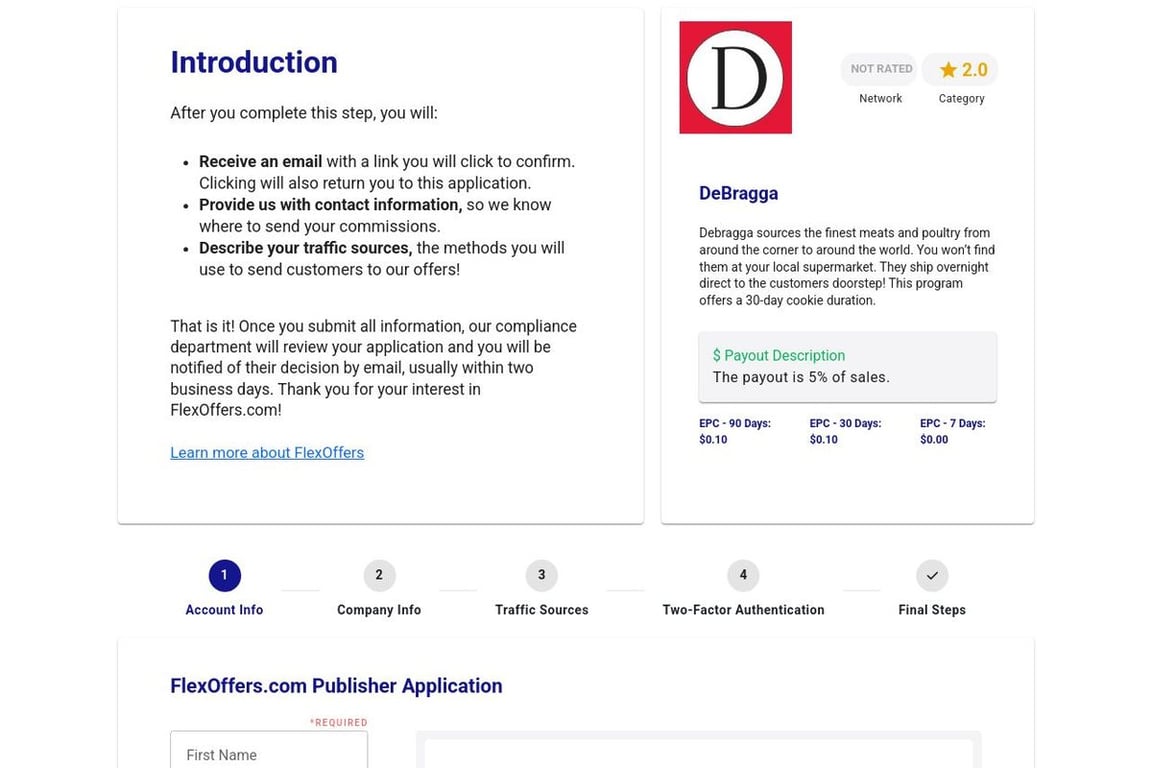Click the star icon in category rating
1152x768 pixels.
(948, 70)
